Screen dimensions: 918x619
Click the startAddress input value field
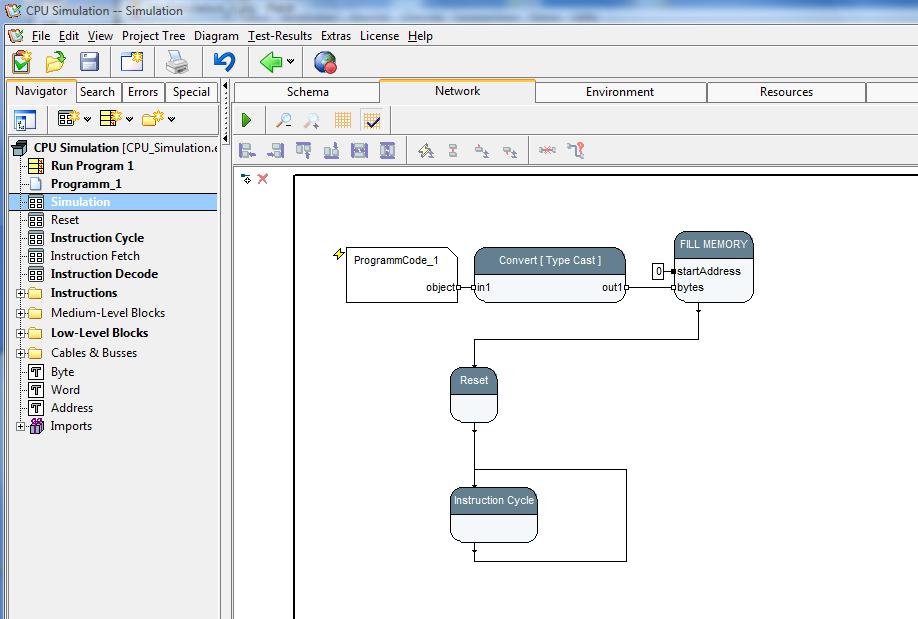click(658, 271)
